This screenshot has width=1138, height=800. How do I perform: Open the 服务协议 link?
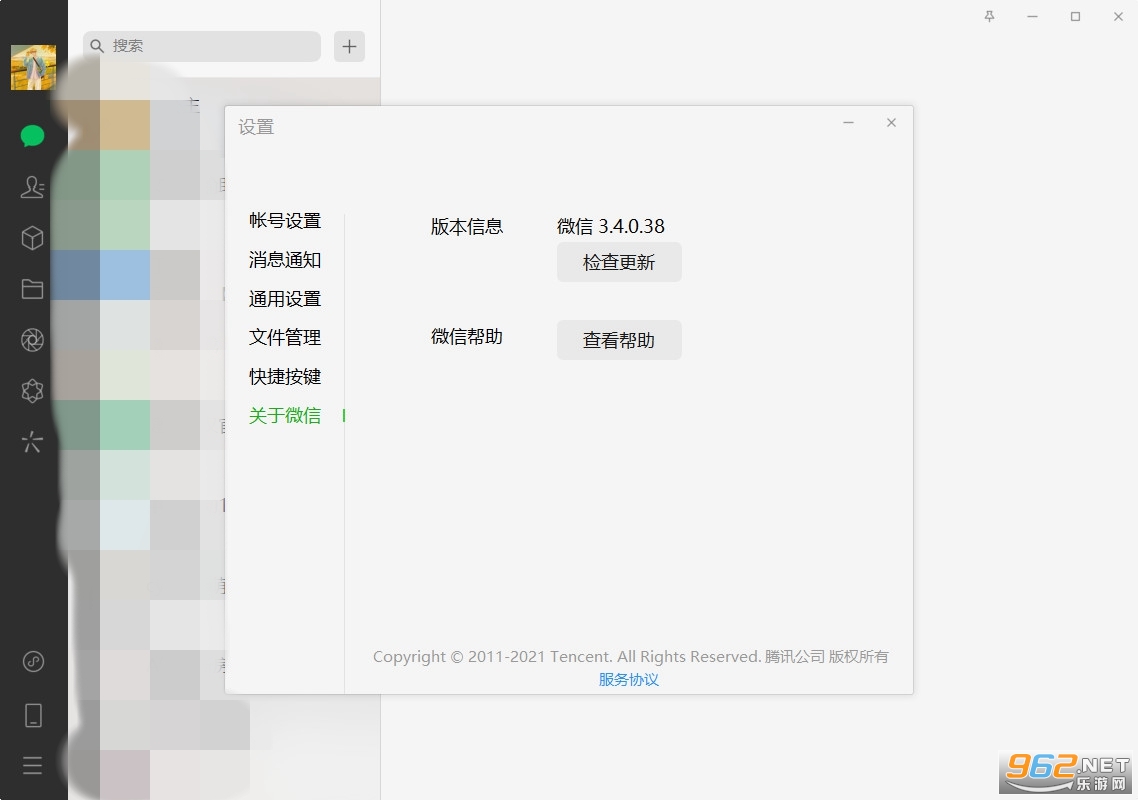(x=629, y=679)
